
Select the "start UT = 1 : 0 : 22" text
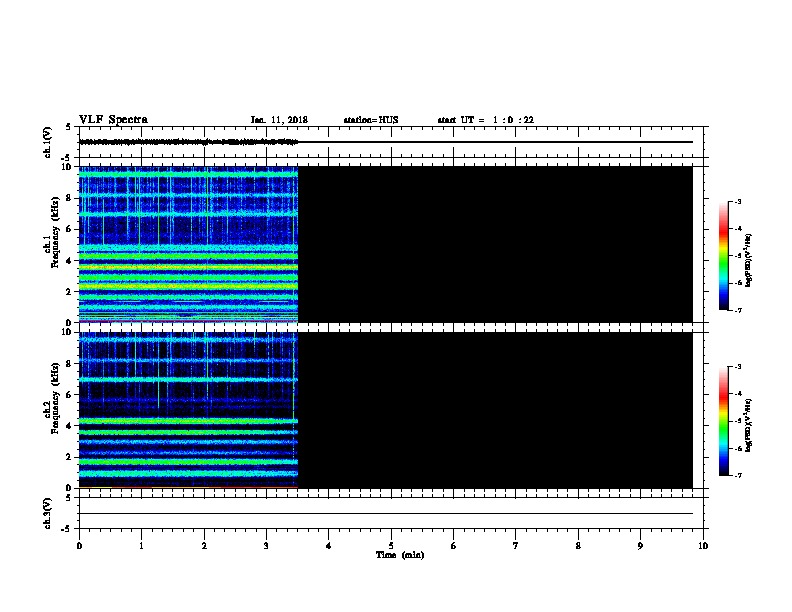486,120
